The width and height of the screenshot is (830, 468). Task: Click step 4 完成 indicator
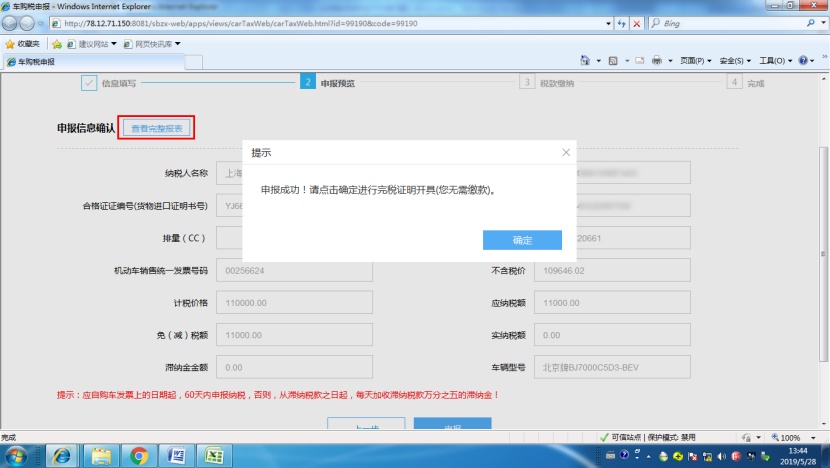[734, 82]
